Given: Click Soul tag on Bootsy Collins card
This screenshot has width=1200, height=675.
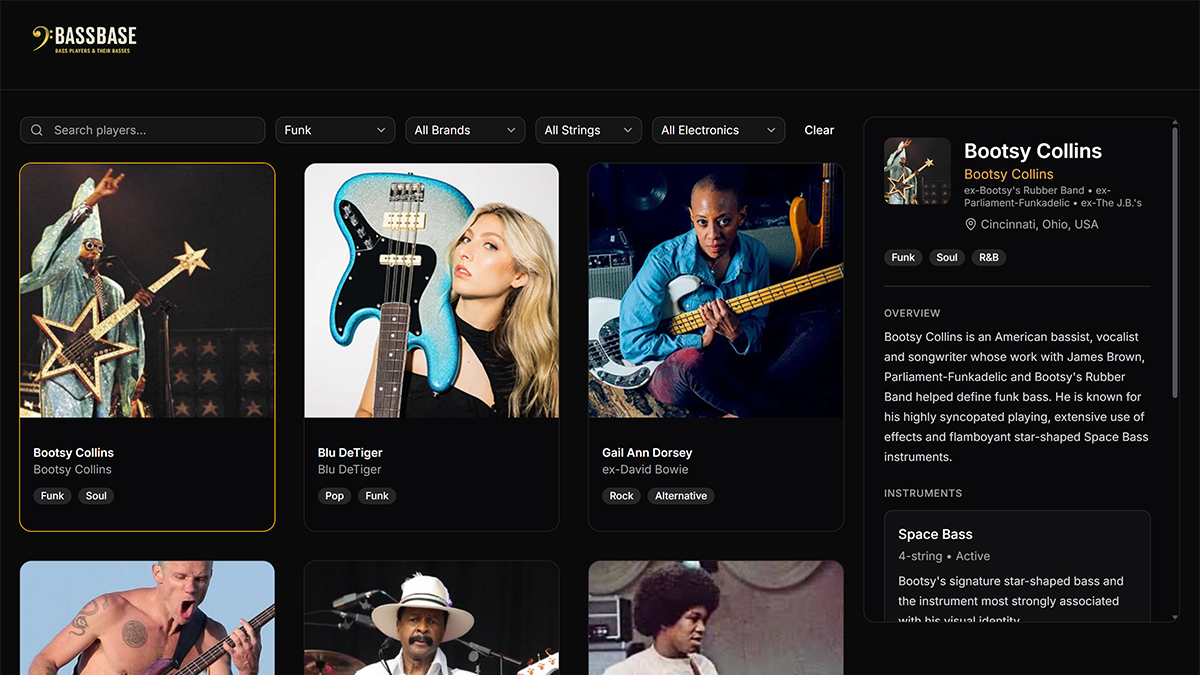Looking at the screenshot, I should pos(96,496).
